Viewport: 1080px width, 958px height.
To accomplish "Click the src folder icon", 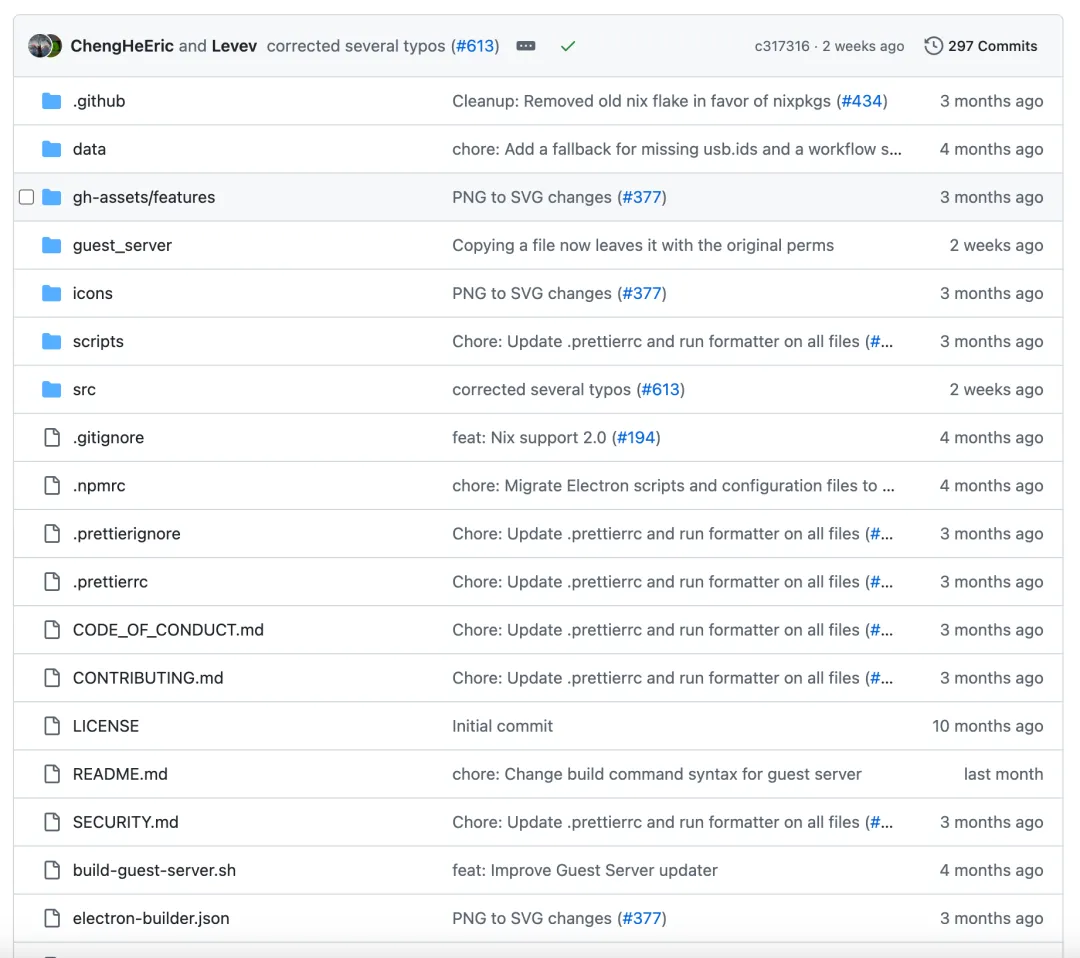I will pyautogui.click(x=52, y=389).
